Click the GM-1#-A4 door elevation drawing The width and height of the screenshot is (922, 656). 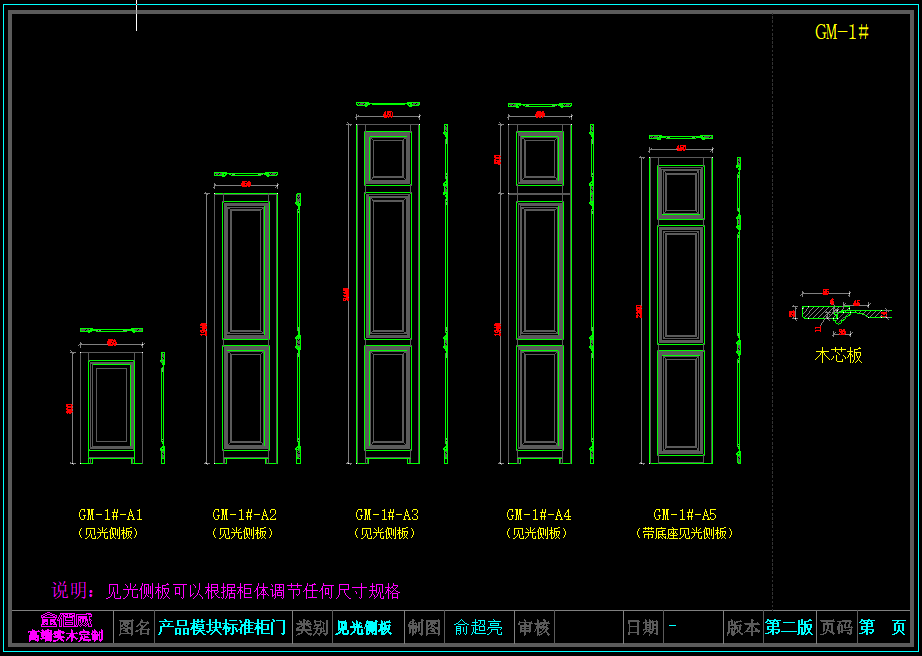coord(539,294)
